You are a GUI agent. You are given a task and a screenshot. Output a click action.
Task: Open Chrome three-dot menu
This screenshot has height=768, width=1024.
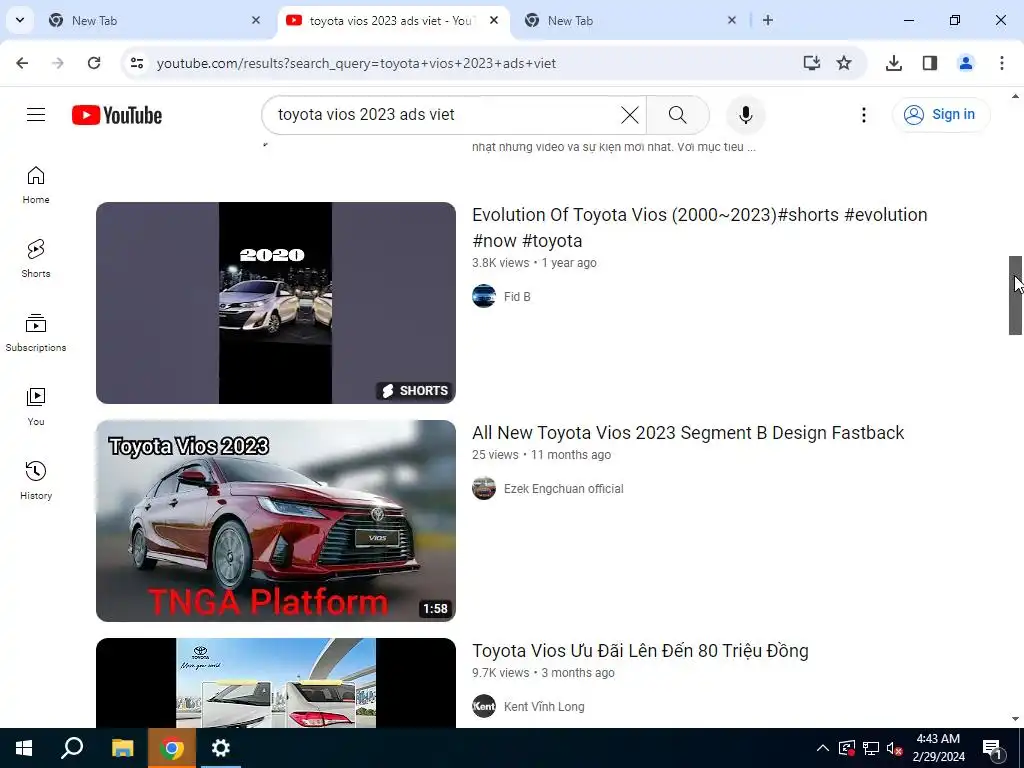1001,63
